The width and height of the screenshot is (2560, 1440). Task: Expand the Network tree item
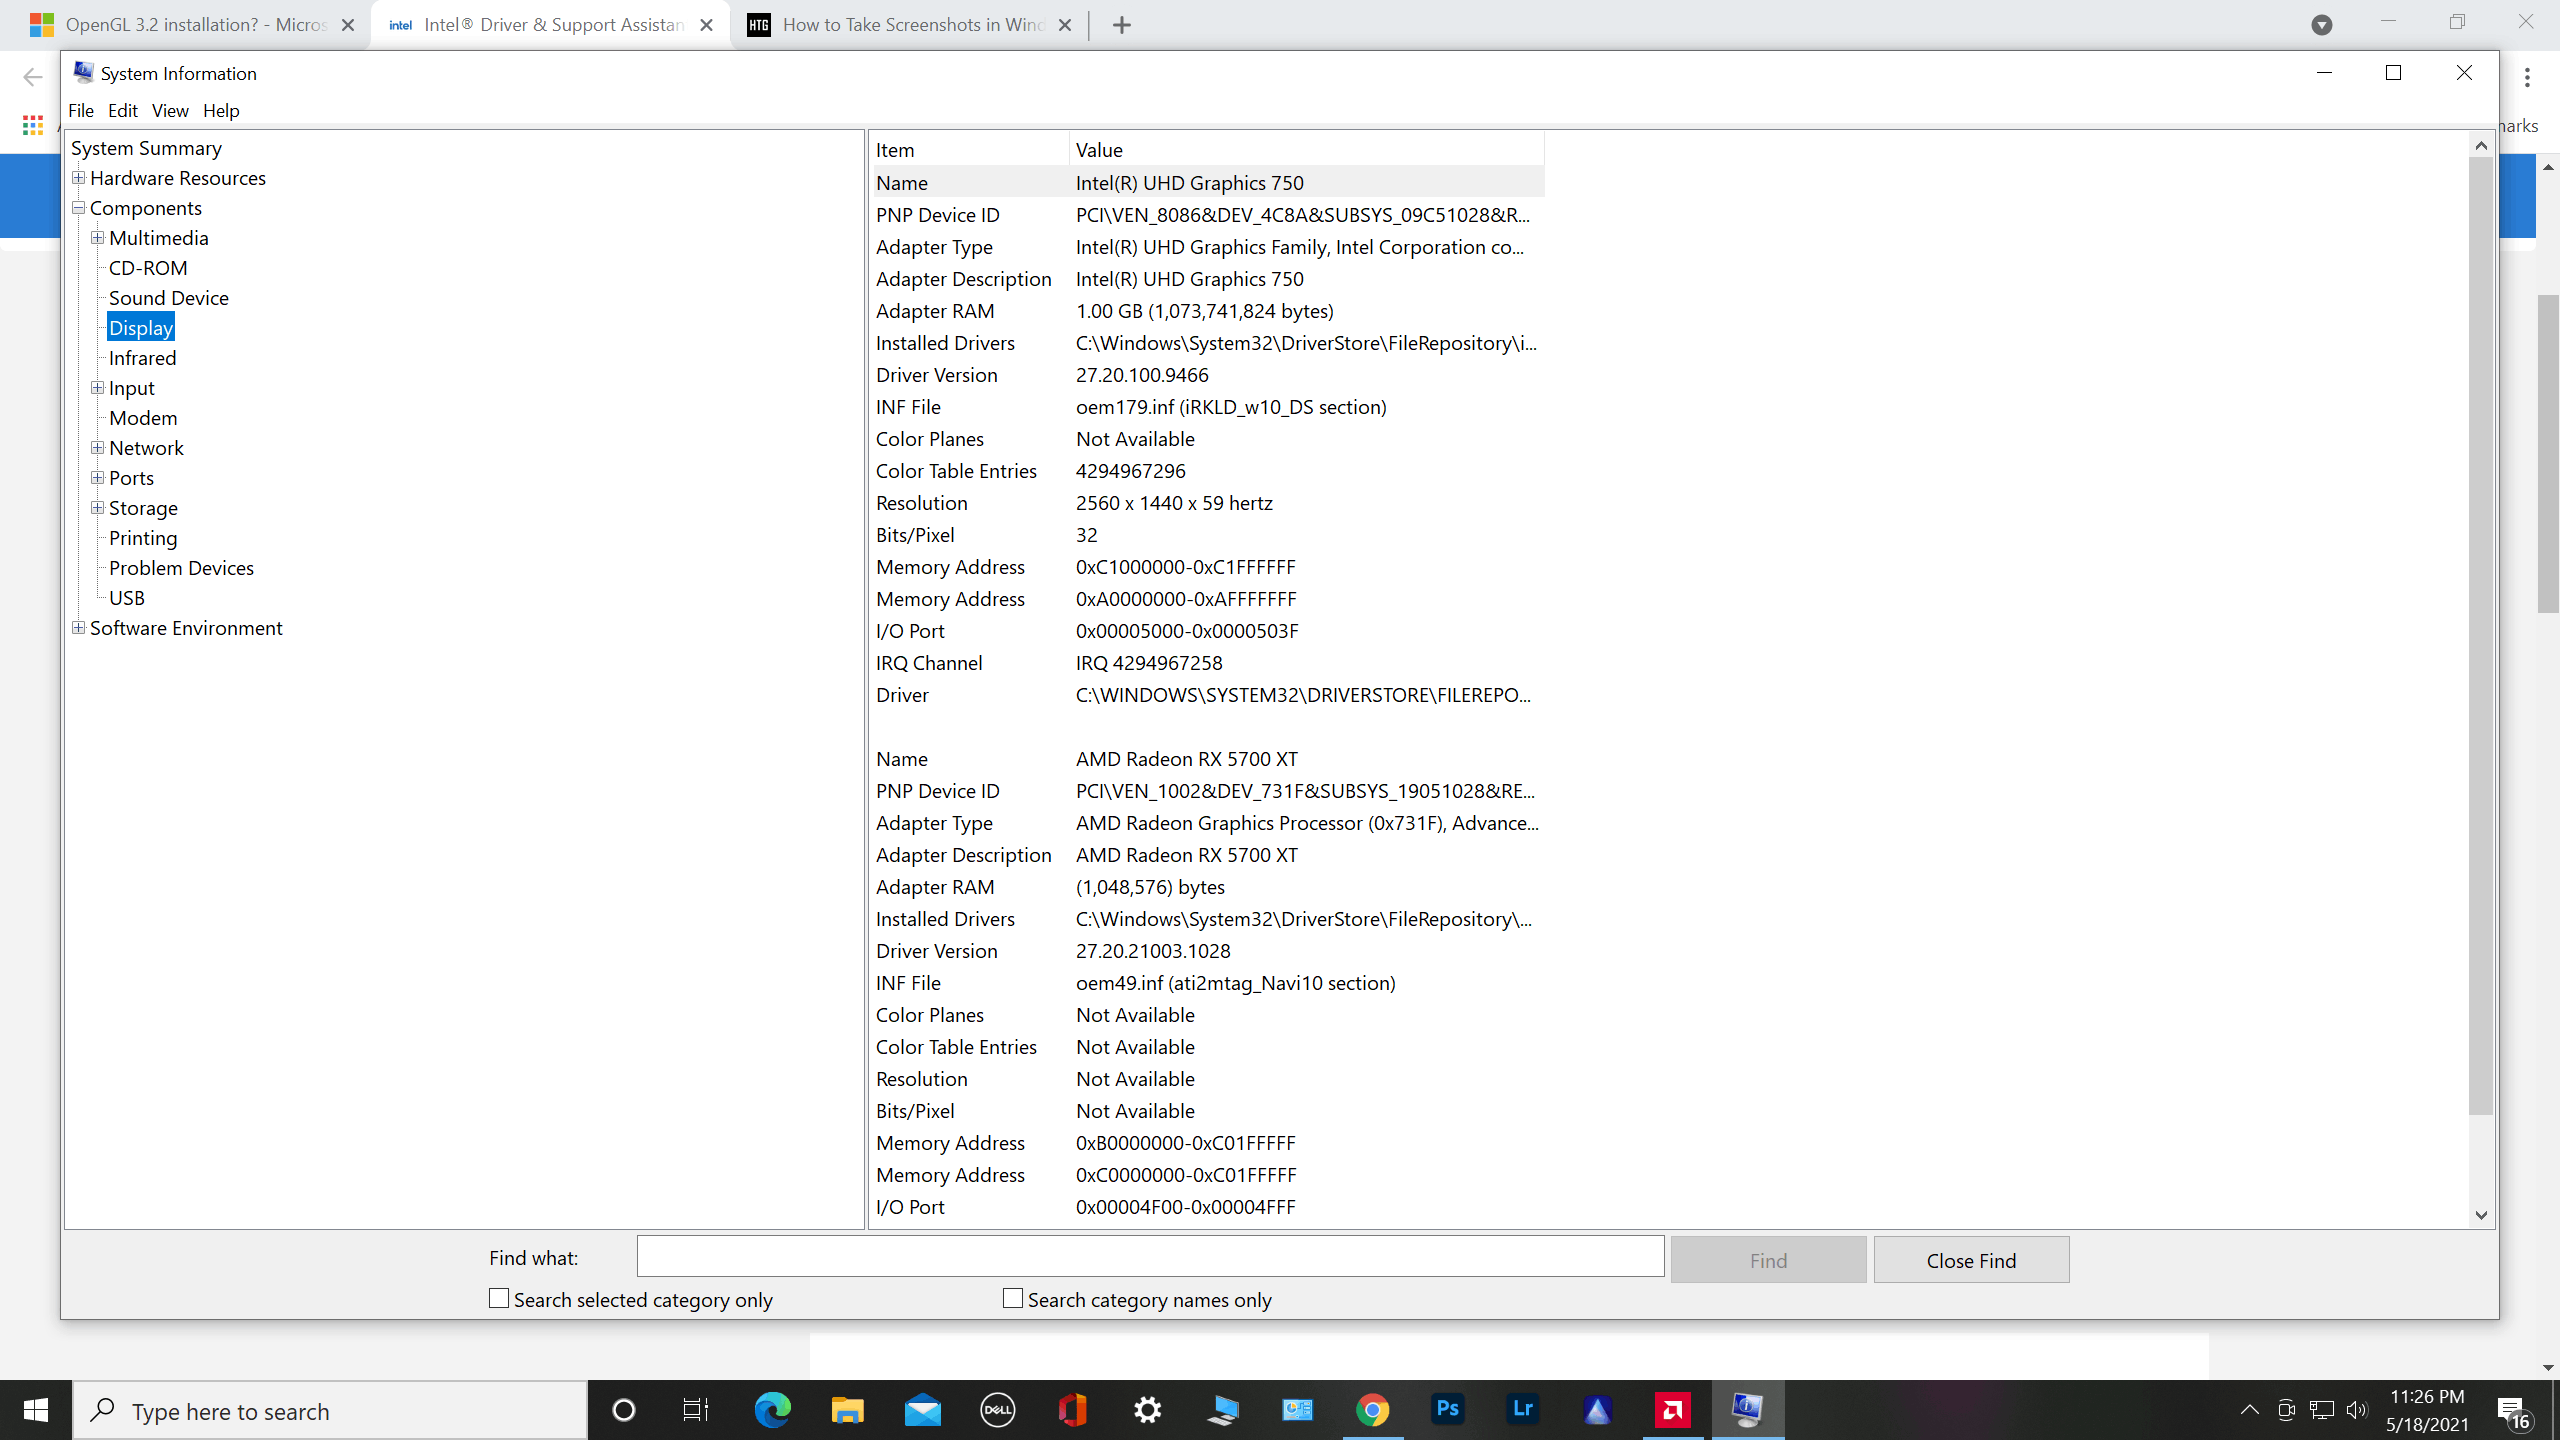pyautogui.click(x=98, y=447)
